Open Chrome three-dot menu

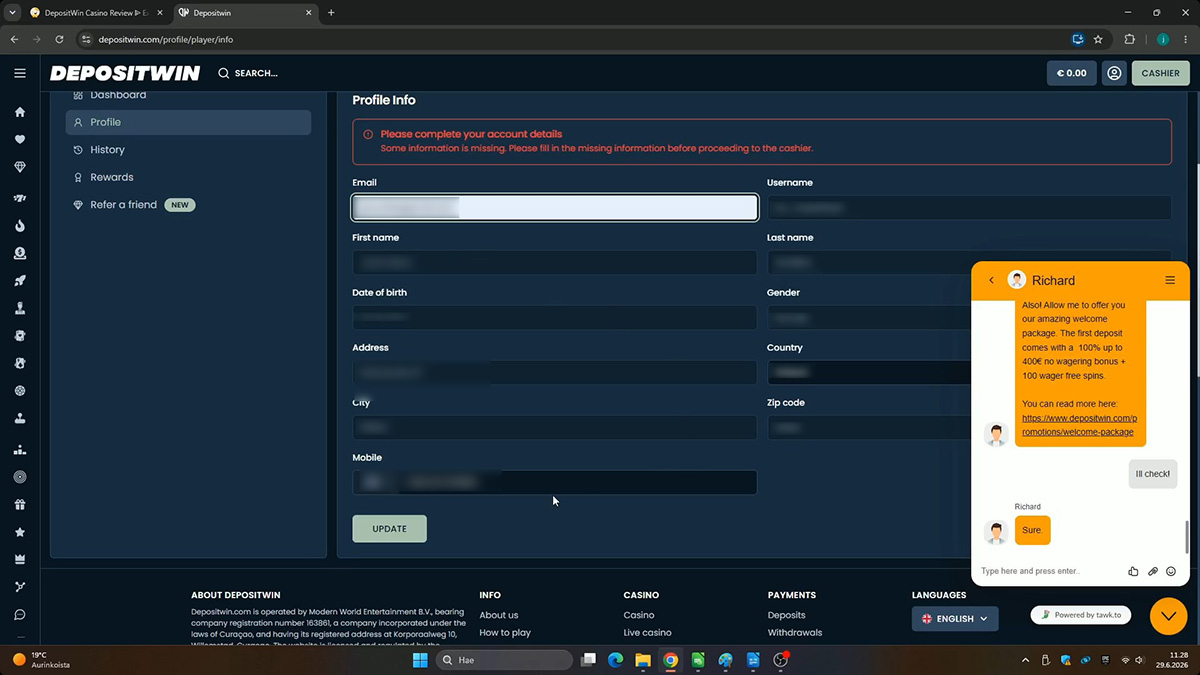click(x=1186, y=40)
